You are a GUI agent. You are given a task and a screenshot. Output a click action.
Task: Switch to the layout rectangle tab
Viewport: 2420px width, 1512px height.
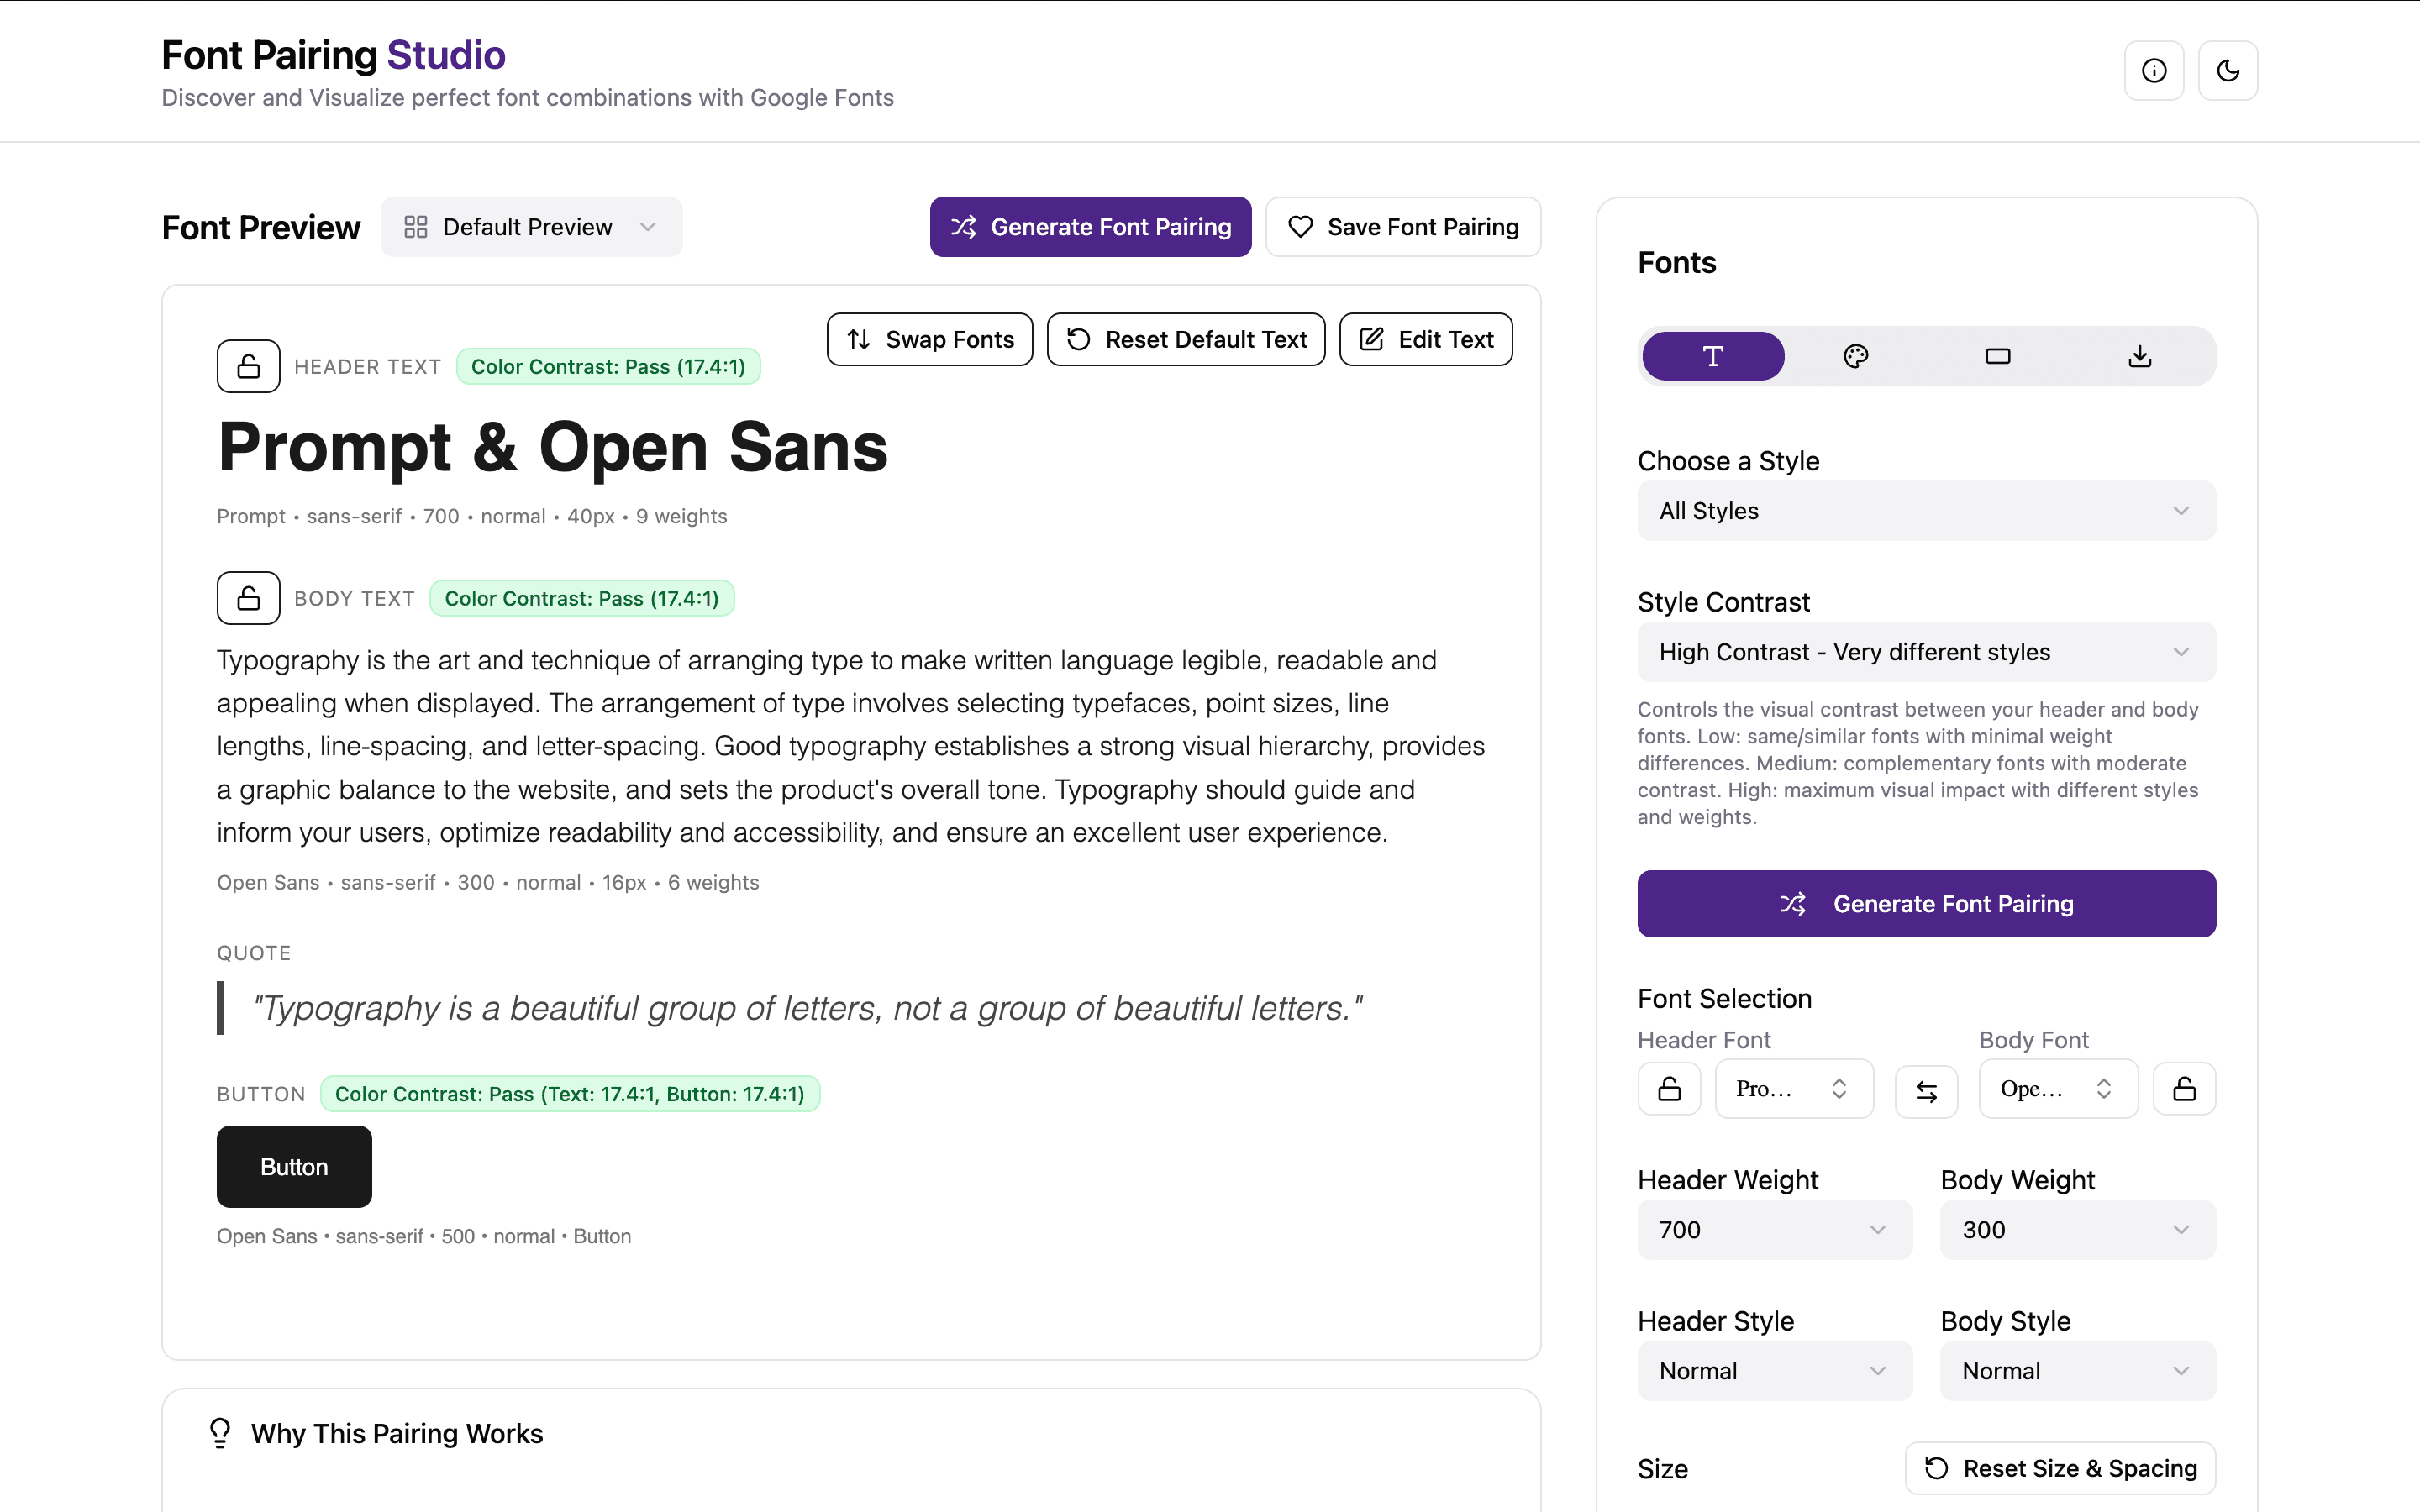tap(1997, 356)
